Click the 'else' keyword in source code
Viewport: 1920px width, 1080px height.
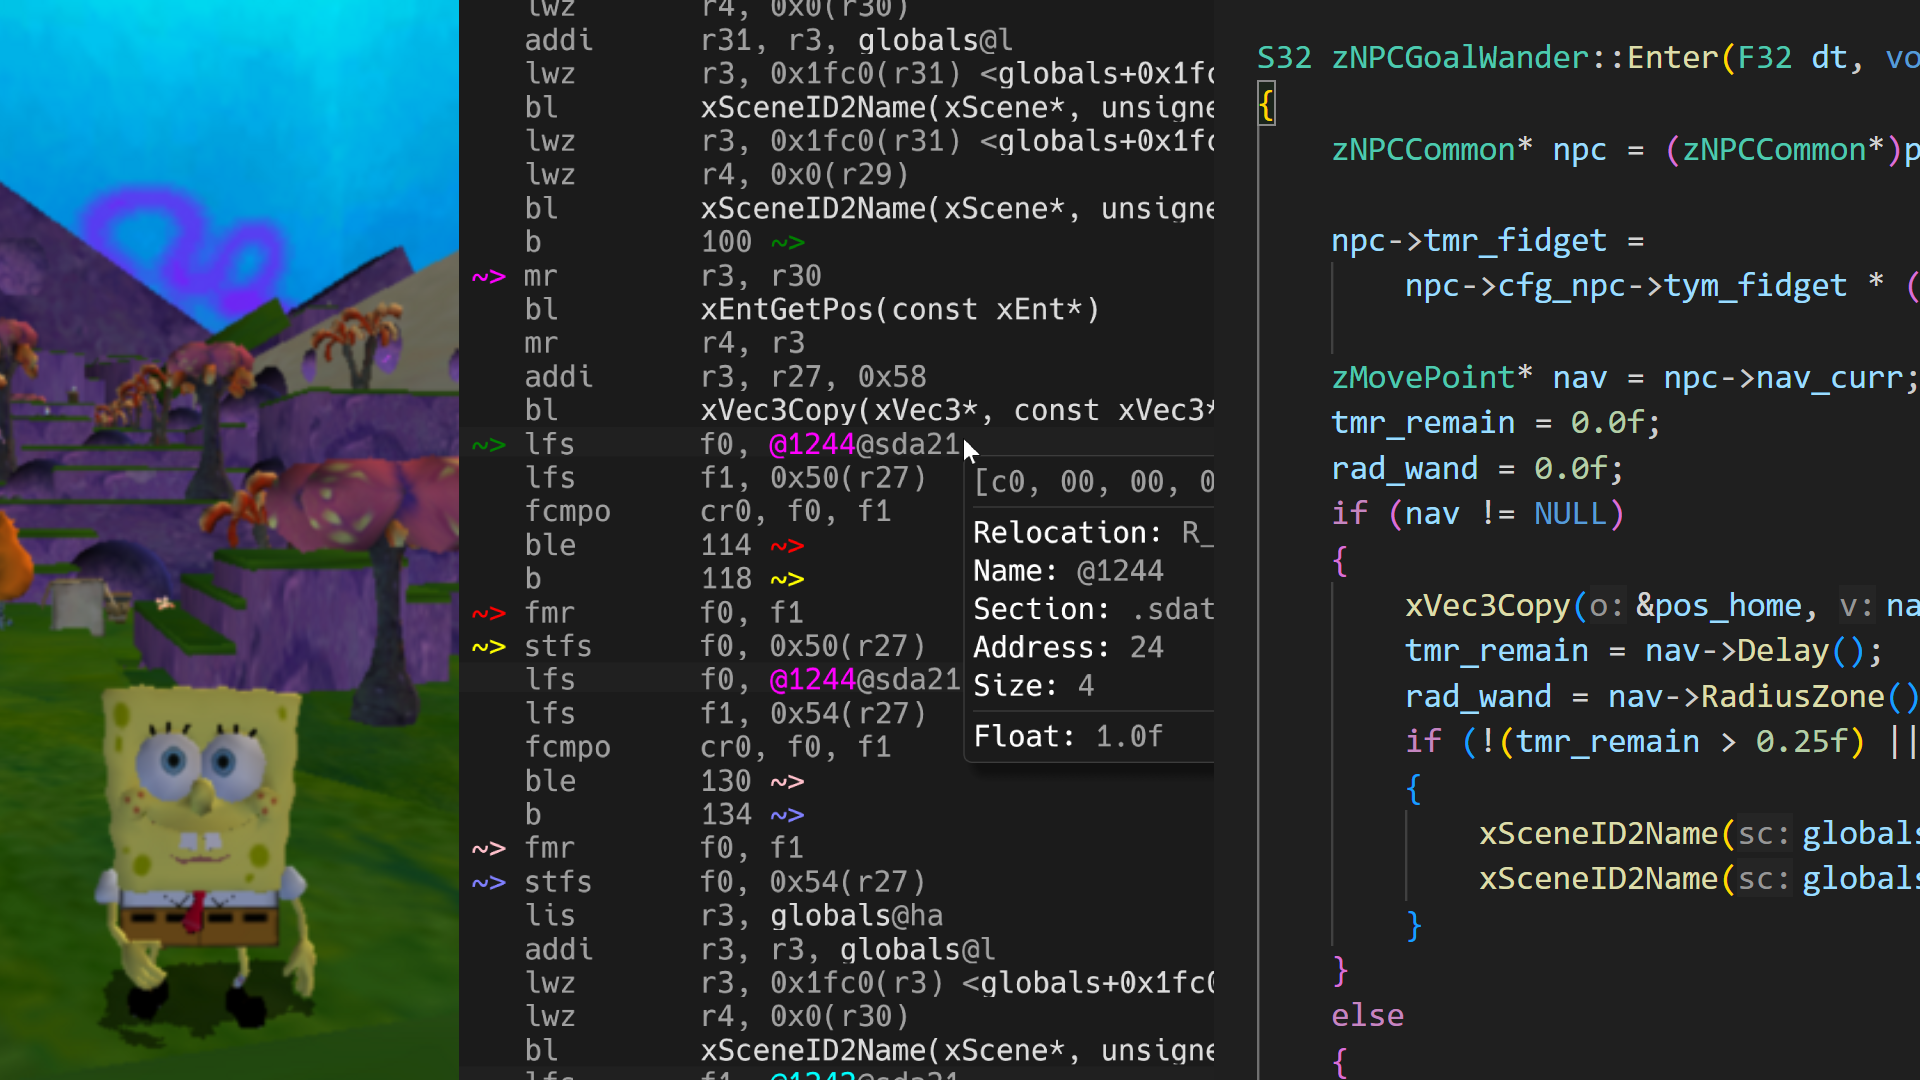[x=1367, y=1016]
